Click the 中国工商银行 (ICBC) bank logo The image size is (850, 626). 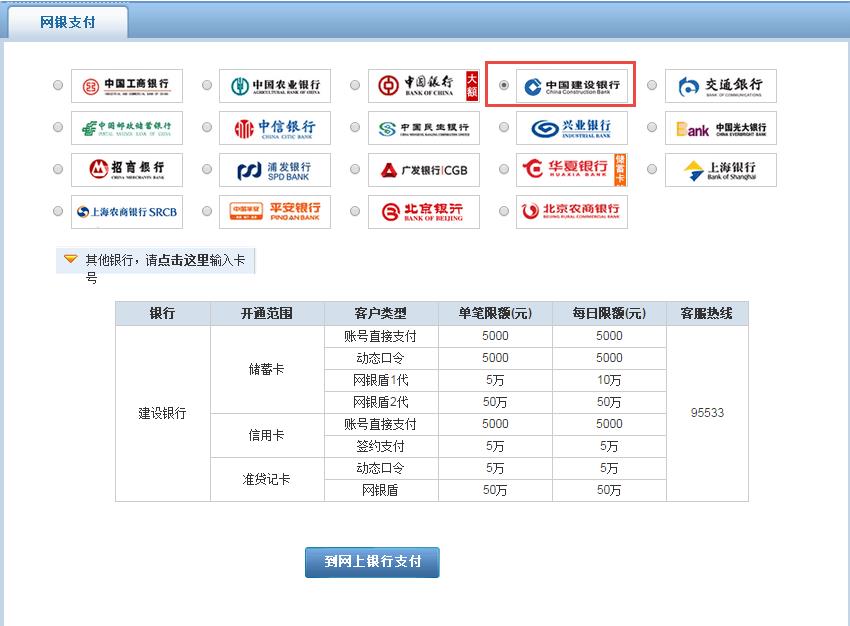[127, 86]
